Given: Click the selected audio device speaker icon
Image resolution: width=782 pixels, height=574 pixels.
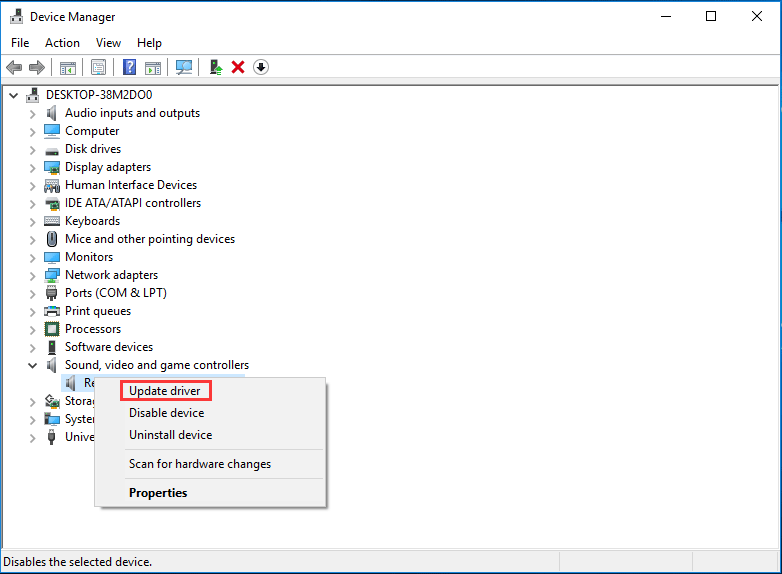Looking at the screenshot, I should point(70,383).
